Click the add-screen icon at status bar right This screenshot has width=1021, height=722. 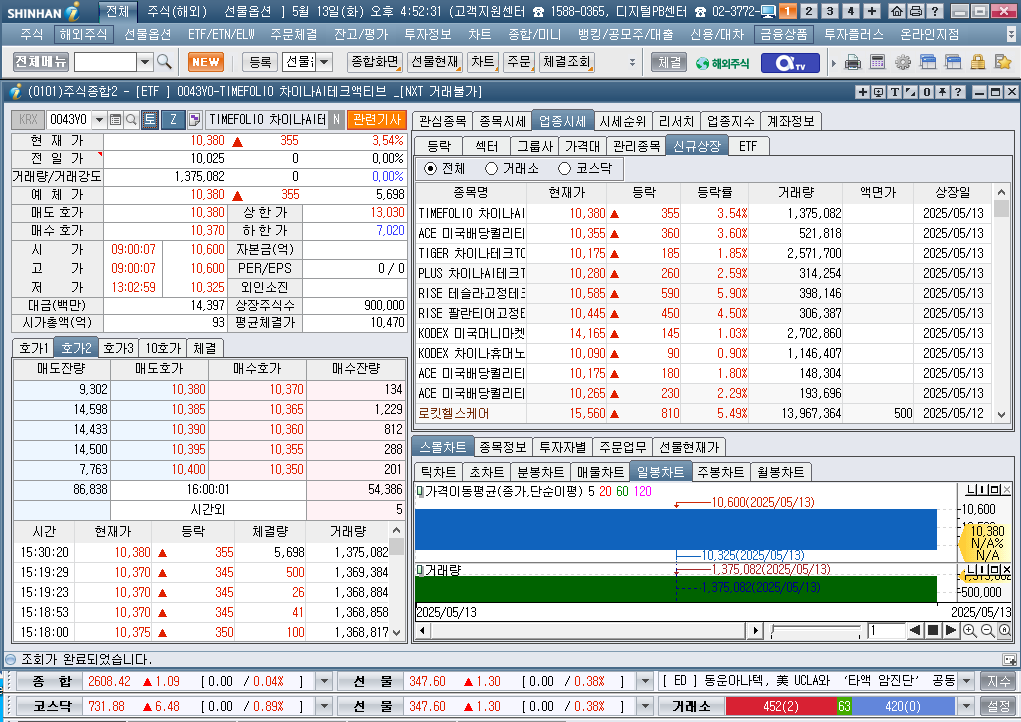point(1009,660)
